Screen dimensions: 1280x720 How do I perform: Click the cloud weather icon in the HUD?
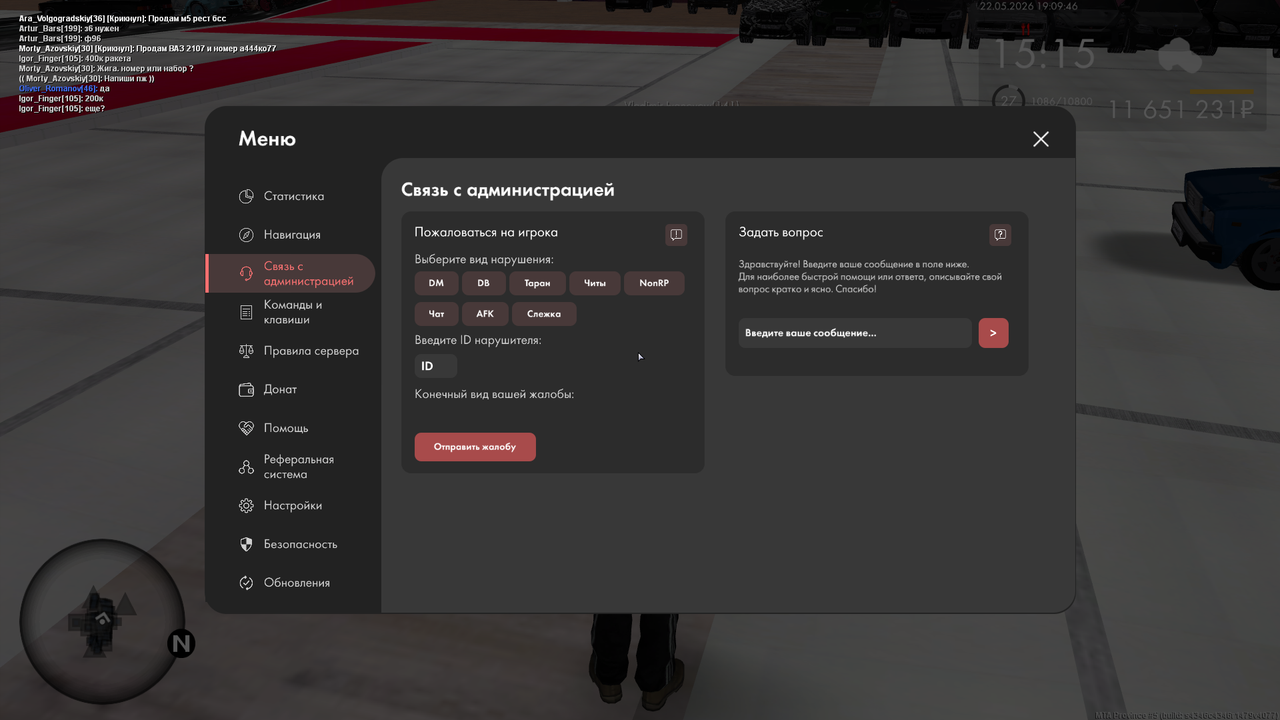(x=1180, y=56)
